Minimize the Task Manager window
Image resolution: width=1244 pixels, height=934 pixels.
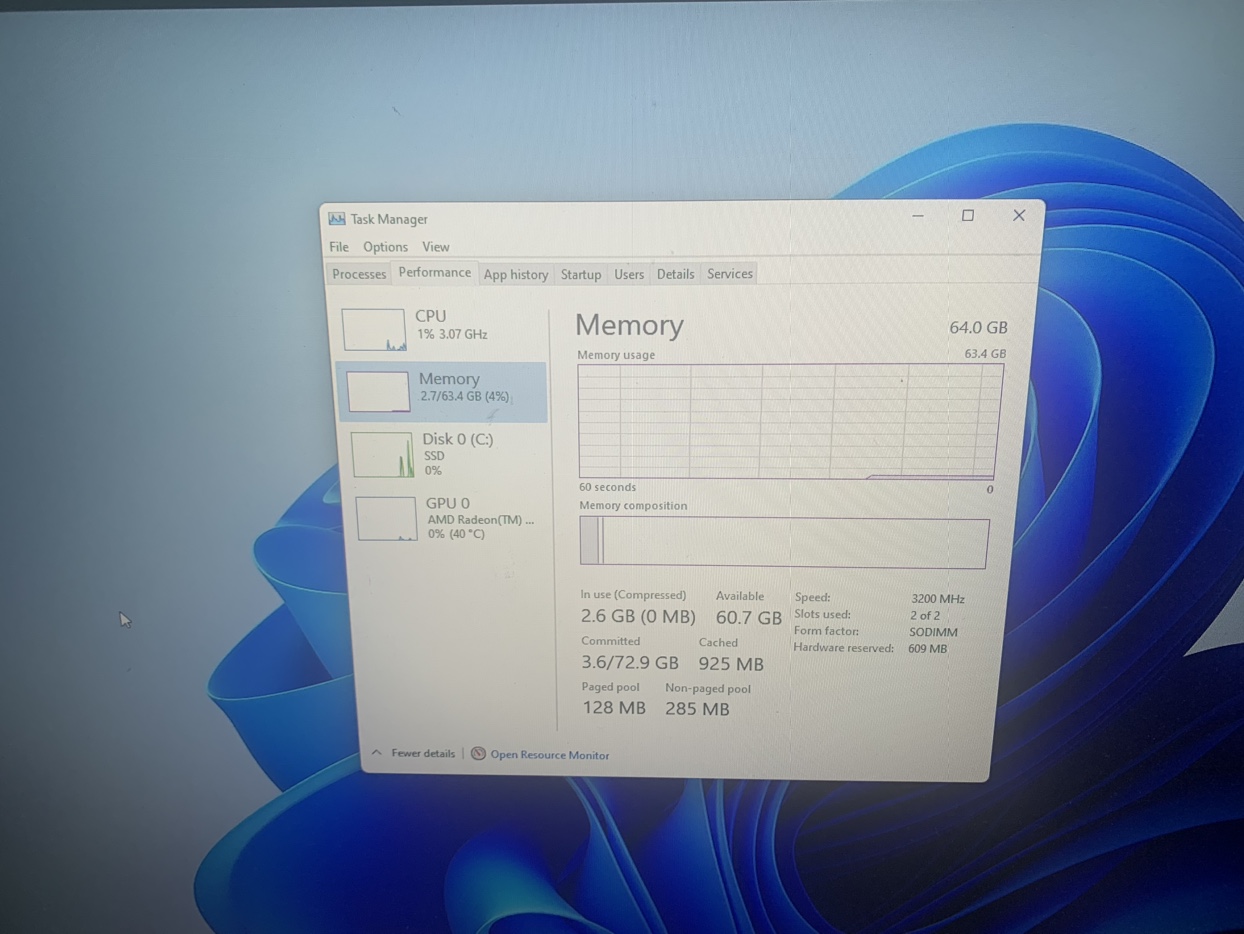pos(918,216)
